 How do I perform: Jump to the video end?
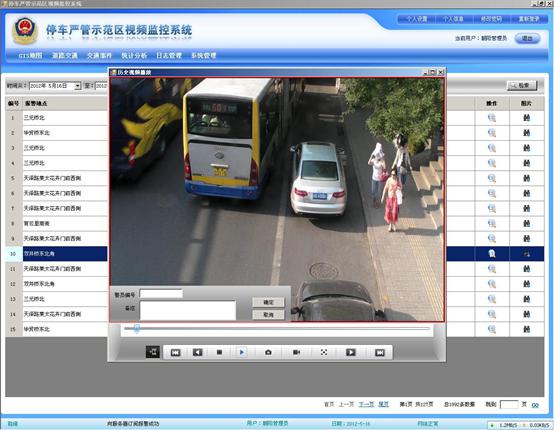[x=380, y=352]
